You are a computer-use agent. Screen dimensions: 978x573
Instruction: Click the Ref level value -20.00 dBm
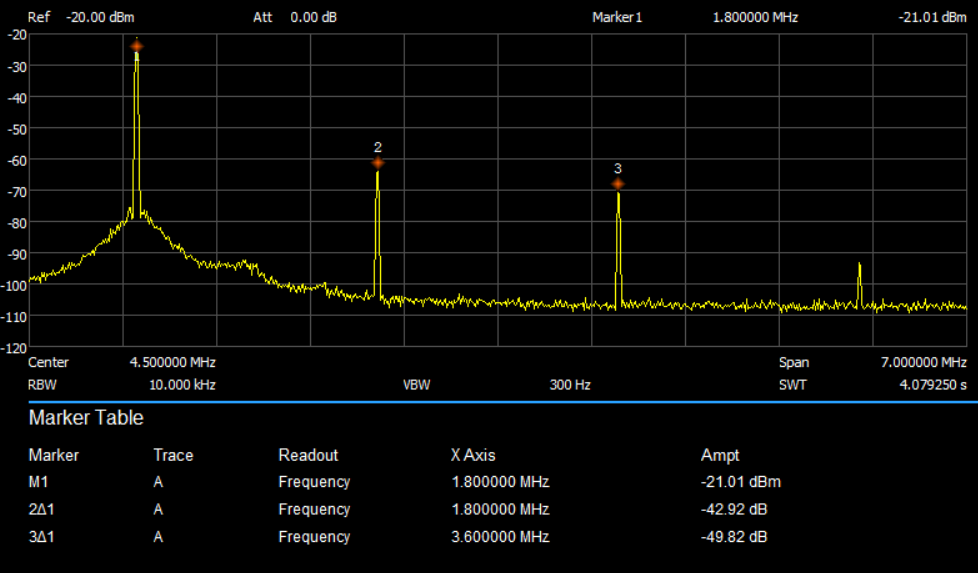coord(98,18)
